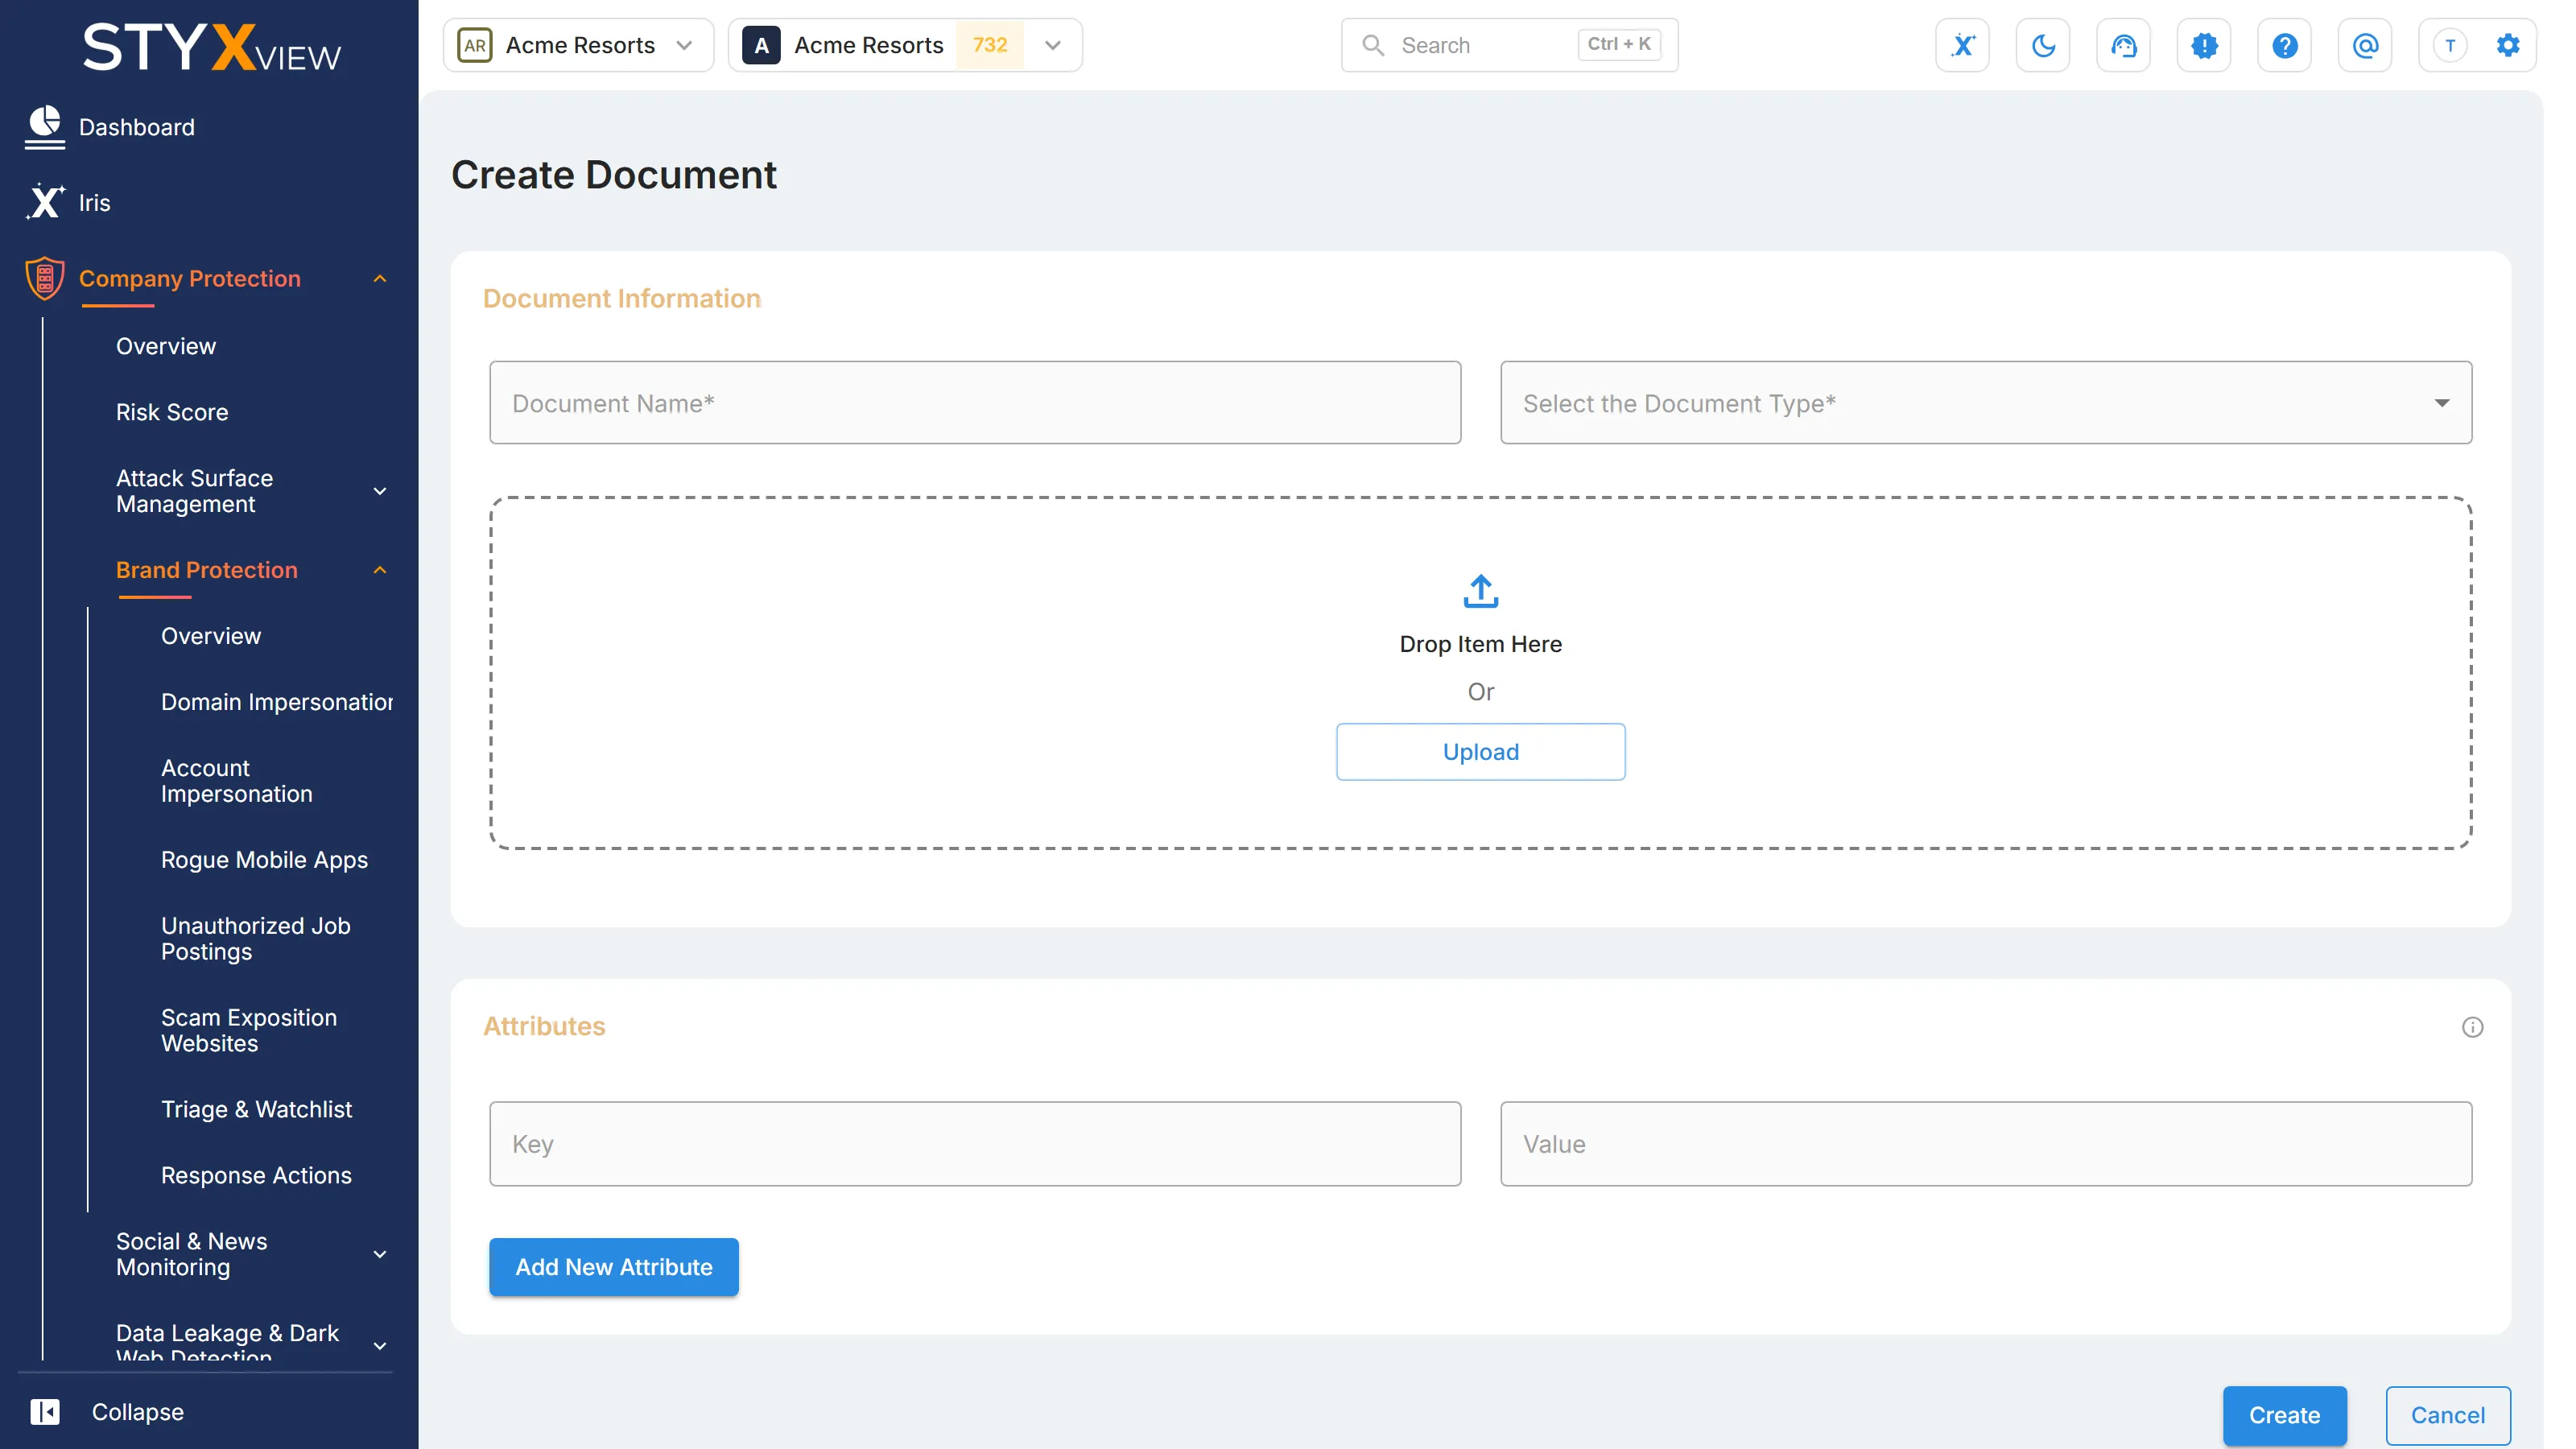Click the STYX VIEW logo
2576x1449 pixels.
[211, 47]
